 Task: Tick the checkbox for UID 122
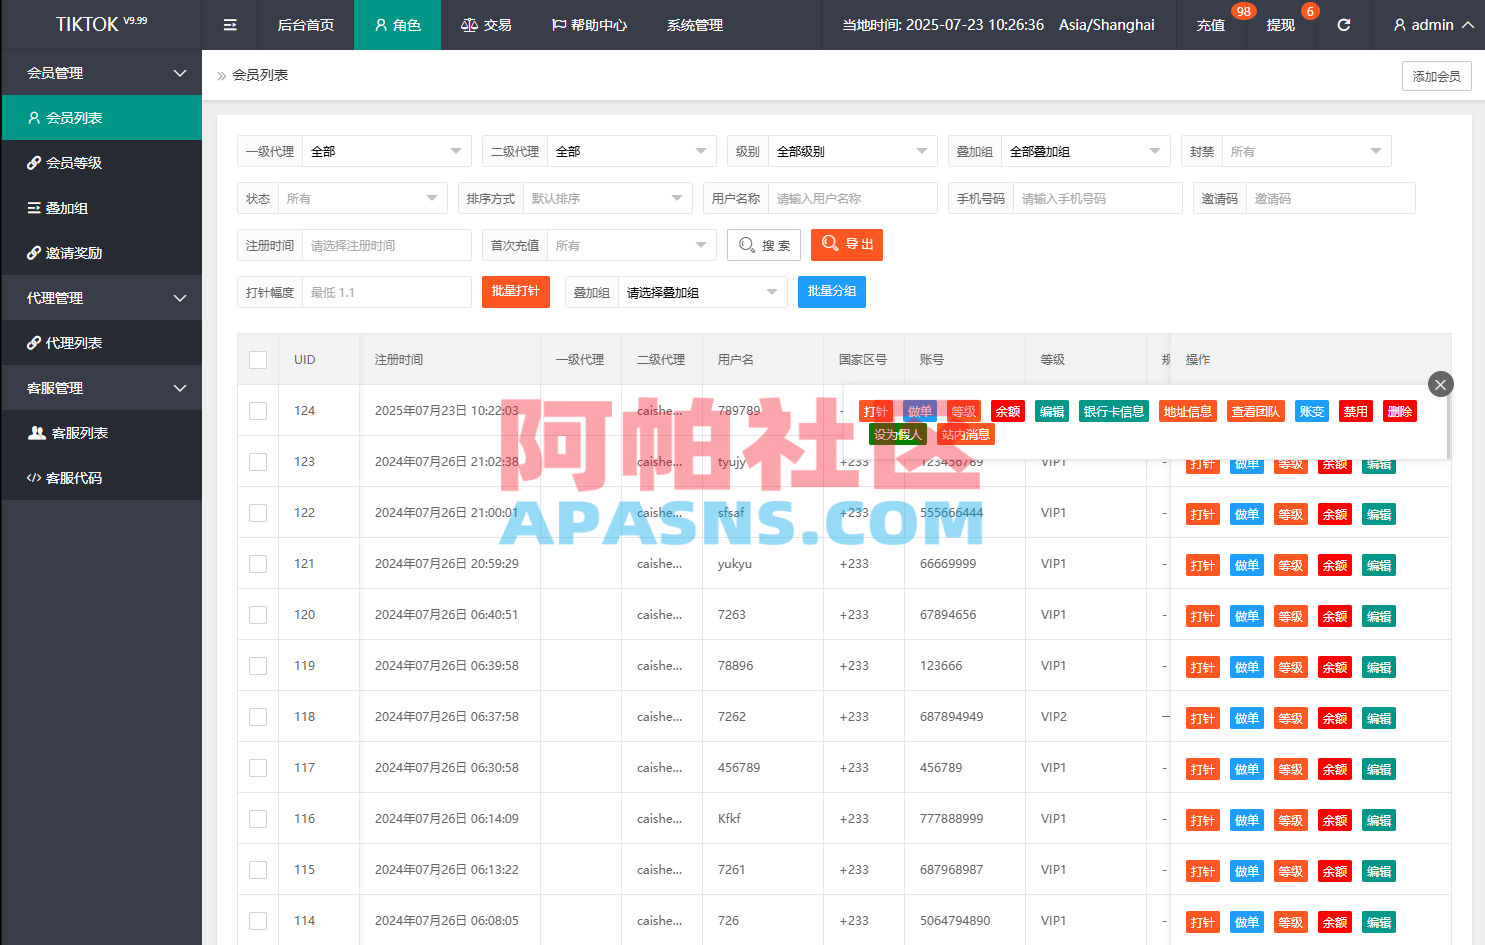258,513
